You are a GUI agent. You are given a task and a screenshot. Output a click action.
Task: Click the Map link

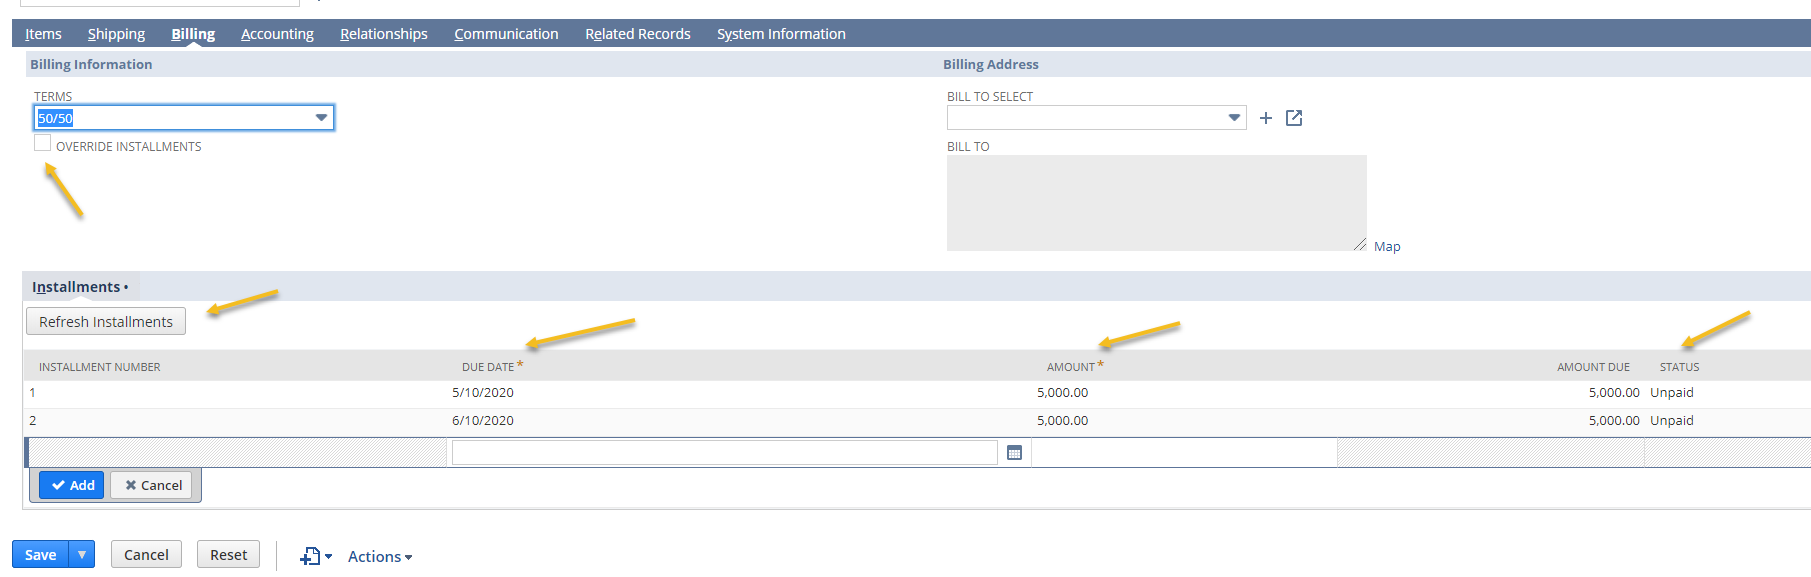click(x=1386, y=247)
